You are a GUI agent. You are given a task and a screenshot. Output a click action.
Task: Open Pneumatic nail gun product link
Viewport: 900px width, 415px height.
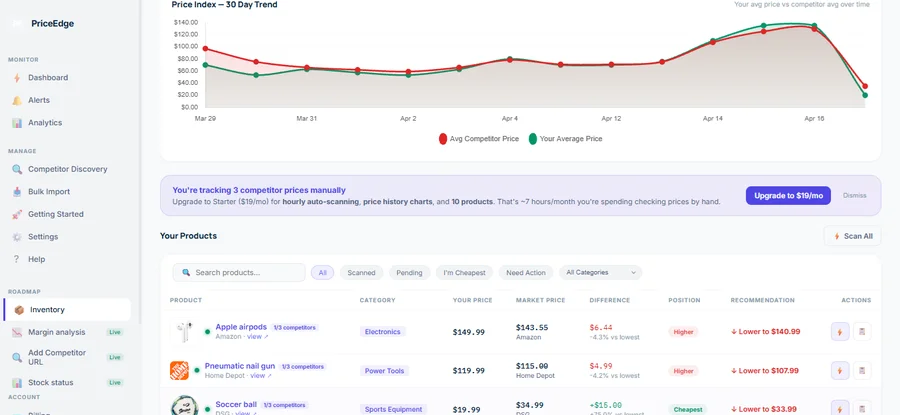[x=240, y=366]
